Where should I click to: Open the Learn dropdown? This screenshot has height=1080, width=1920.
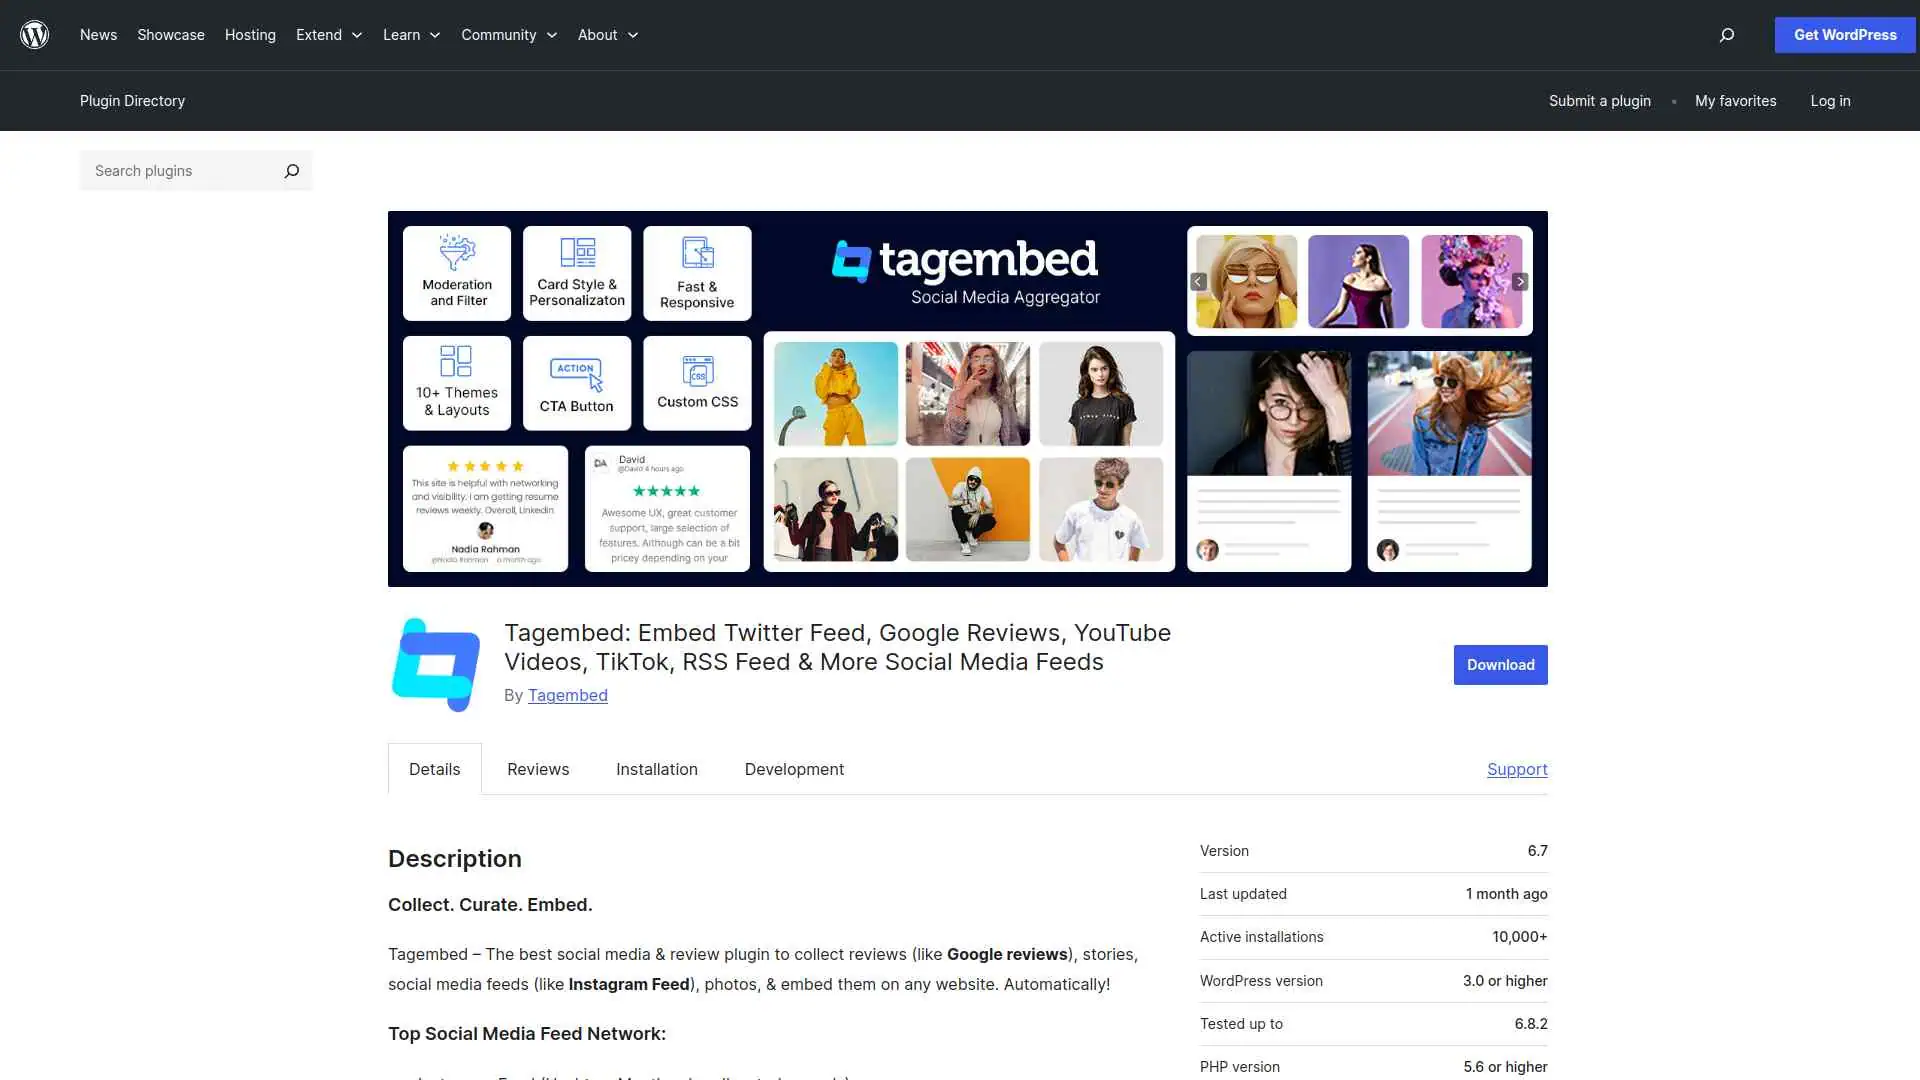pyautogui.click(x=410, y=35)
